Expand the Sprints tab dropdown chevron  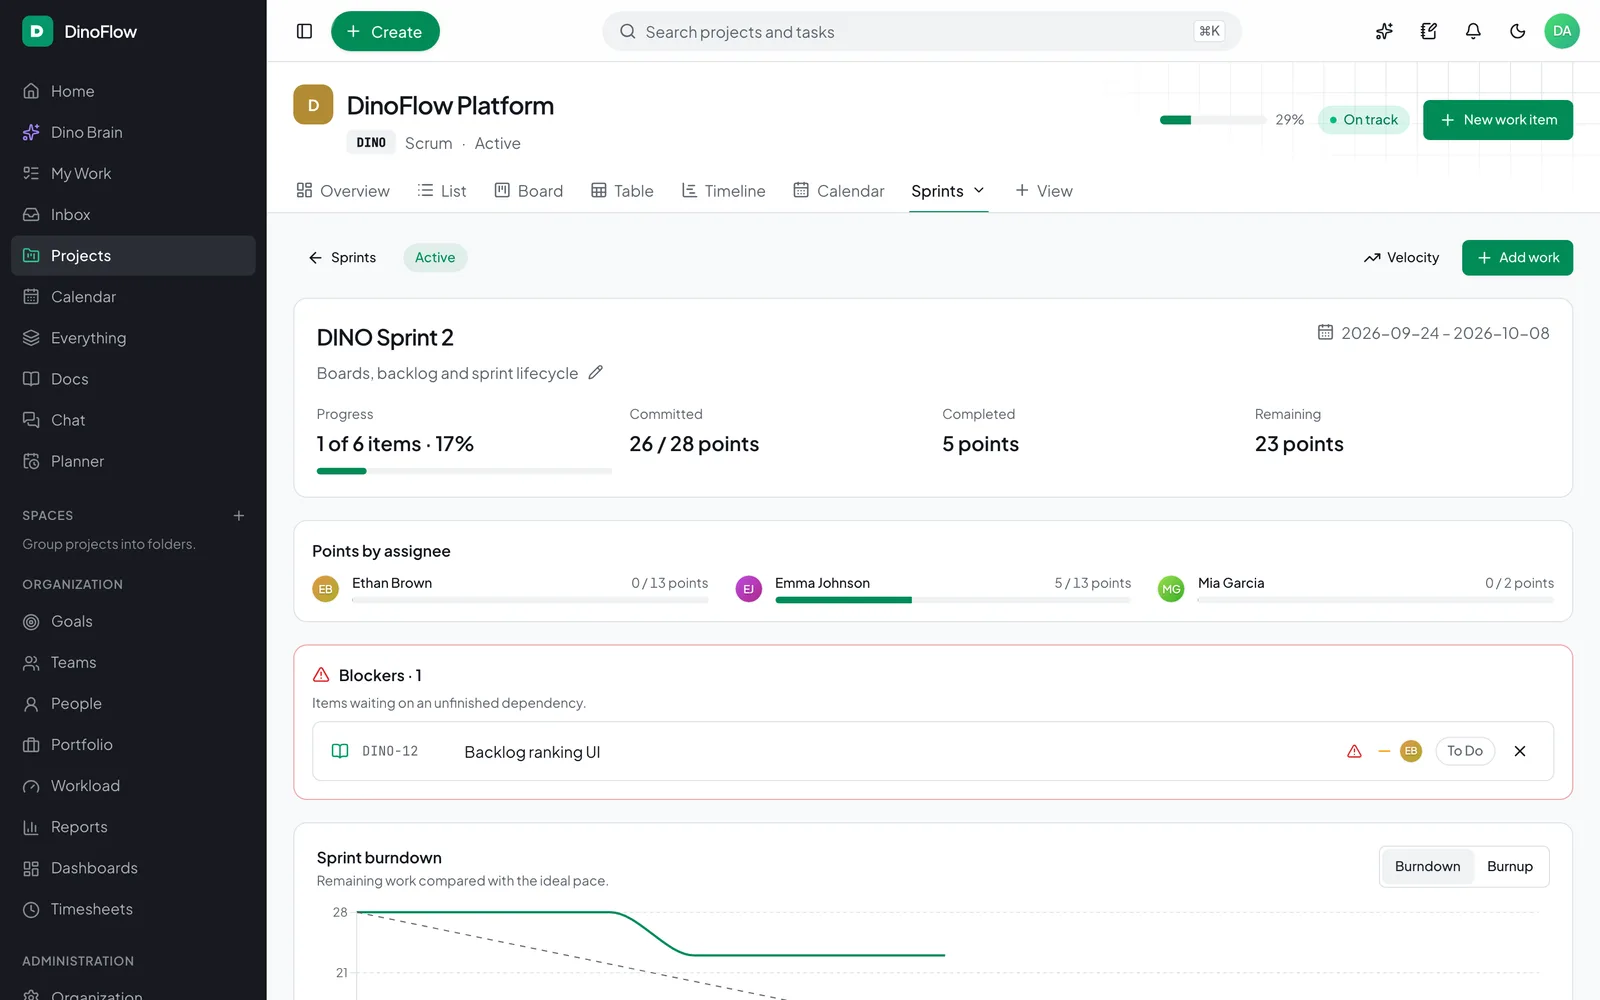[x=979, y=190]
